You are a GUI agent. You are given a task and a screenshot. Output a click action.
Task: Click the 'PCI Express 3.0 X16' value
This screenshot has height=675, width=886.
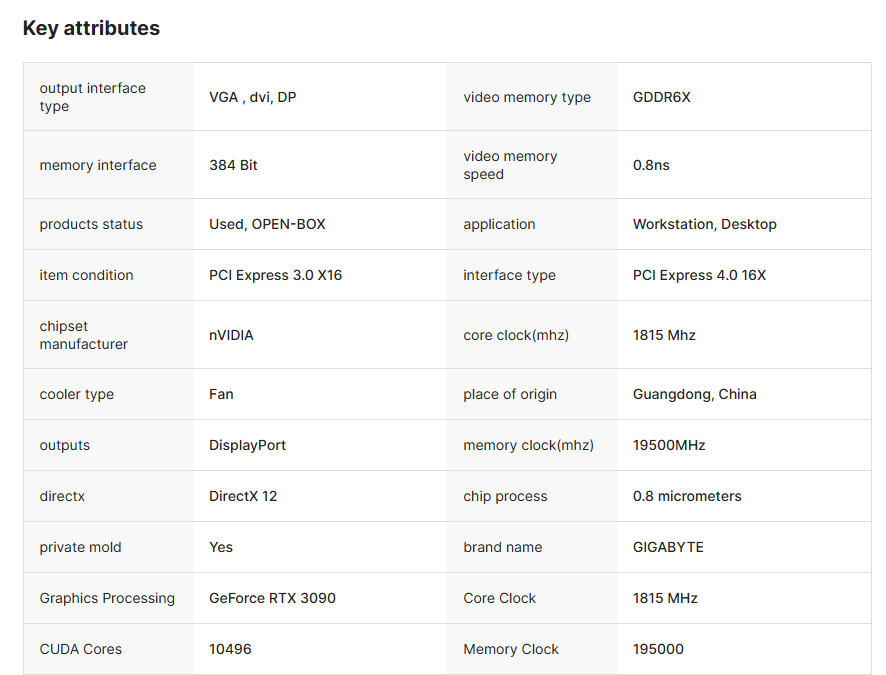[276, 275]
